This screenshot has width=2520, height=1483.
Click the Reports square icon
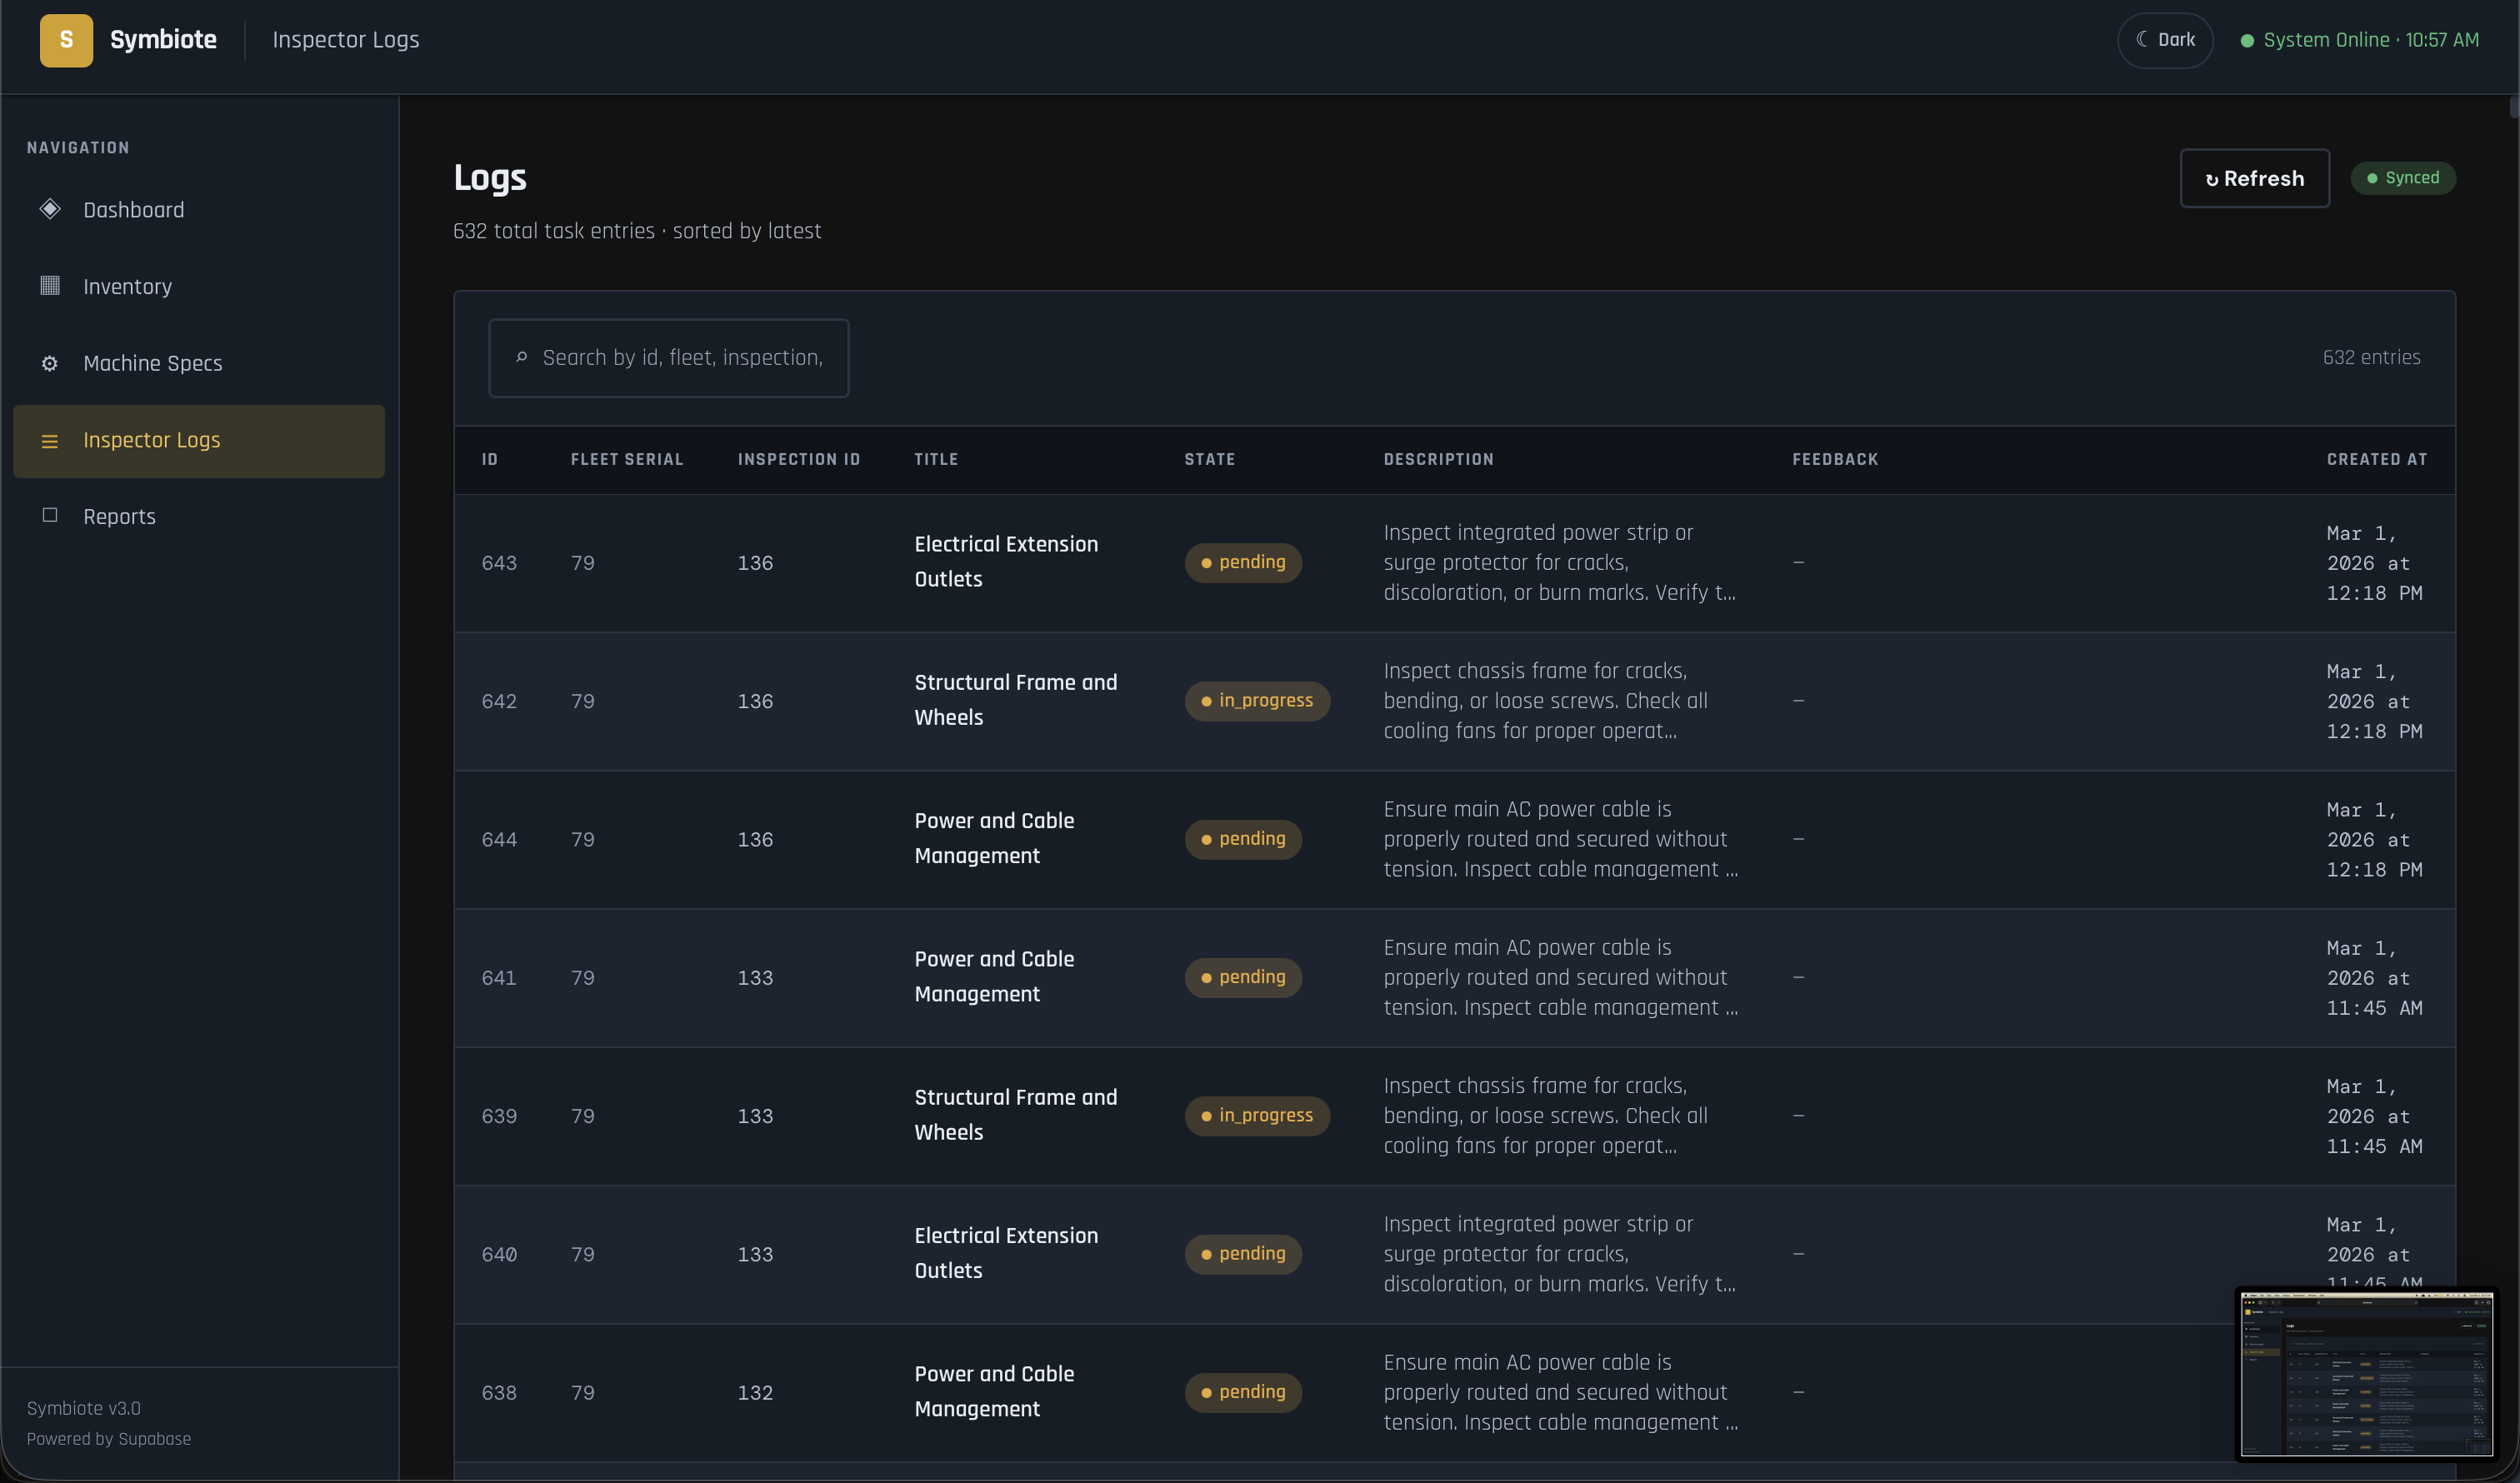(x=49, y=515)
